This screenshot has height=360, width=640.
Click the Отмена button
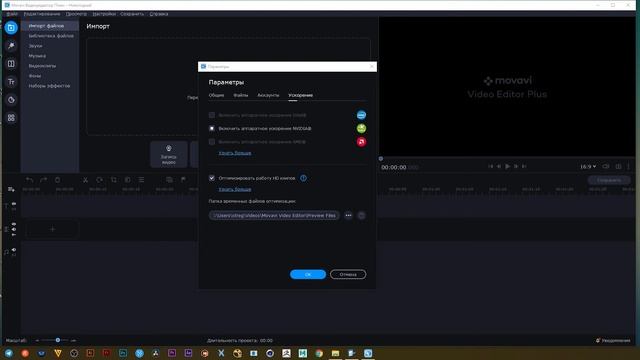pyautogui.click(x=348, y=274)
